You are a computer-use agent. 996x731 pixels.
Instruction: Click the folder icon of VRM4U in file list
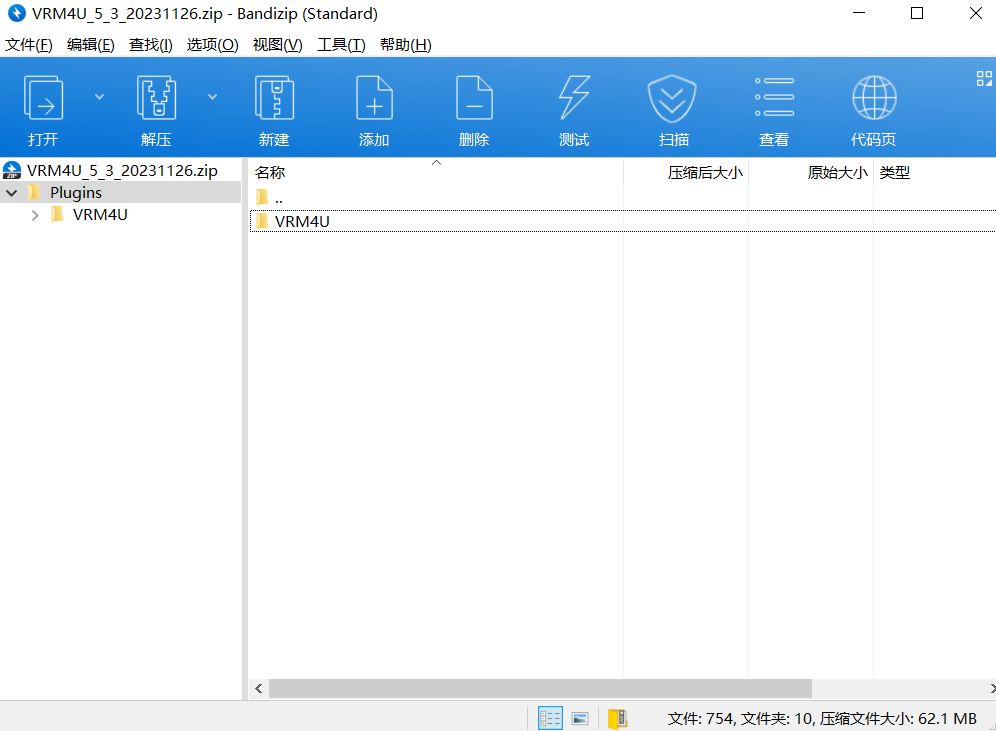[262, 221]
